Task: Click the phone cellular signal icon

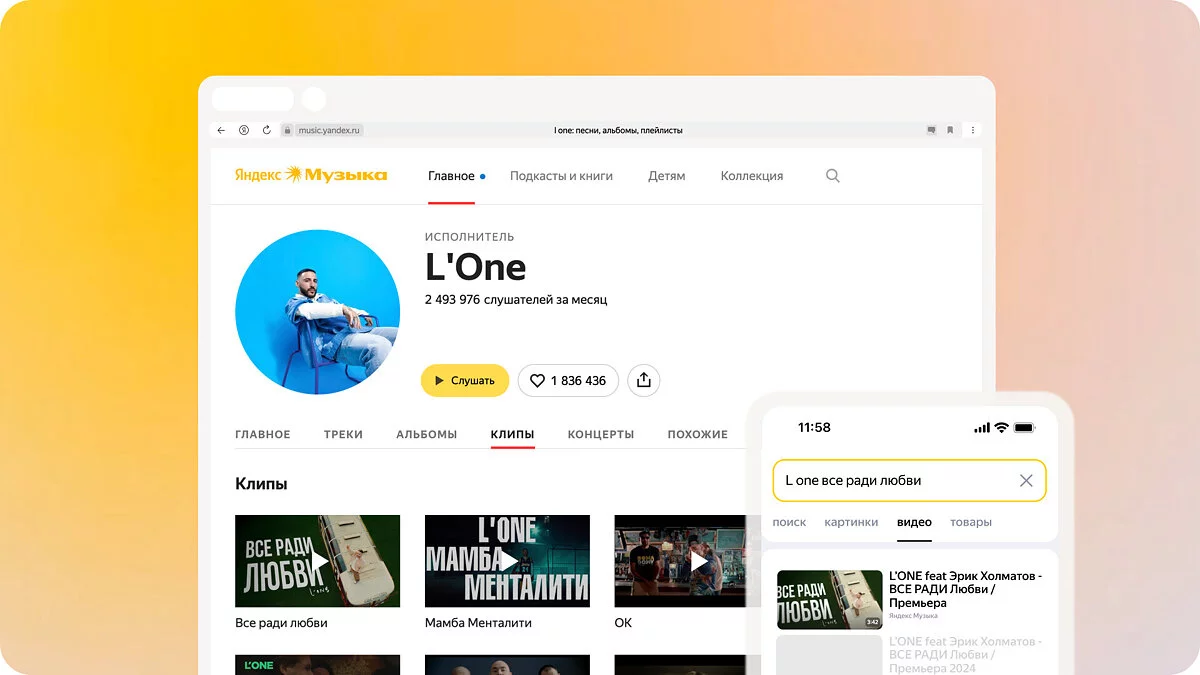Action: coord(981,427)
